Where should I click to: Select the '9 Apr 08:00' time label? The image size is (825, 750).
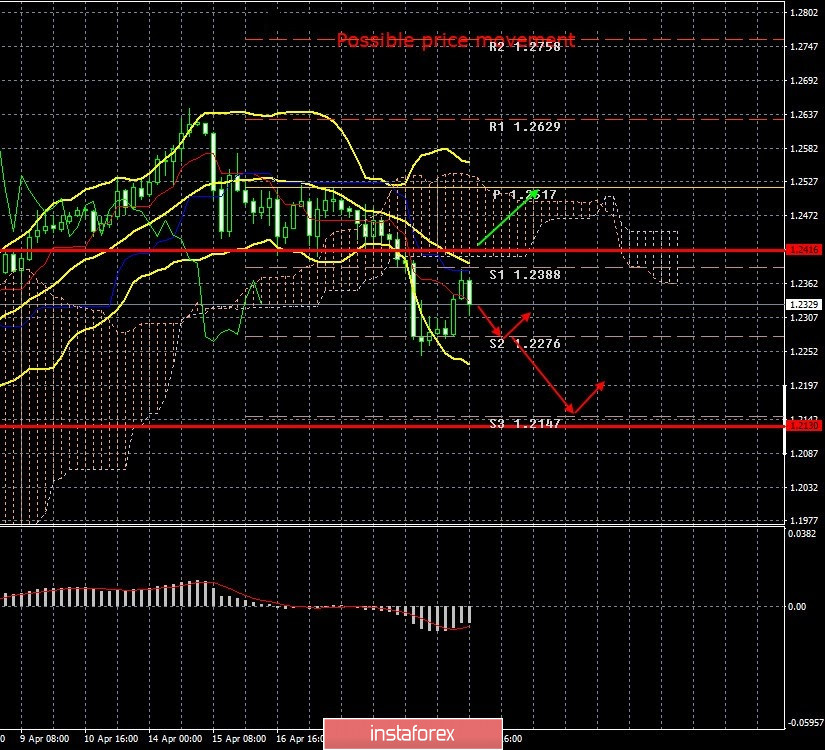45,738
